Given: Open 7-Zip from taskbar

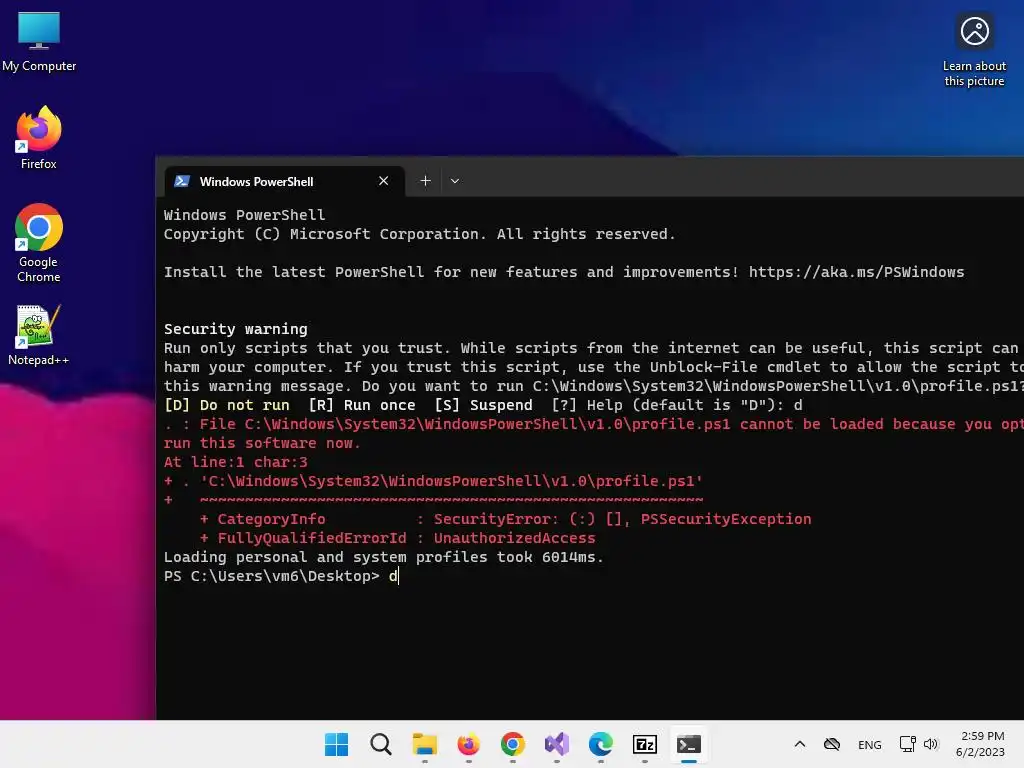Looking at the screenshot, I should tap(645, 744).
